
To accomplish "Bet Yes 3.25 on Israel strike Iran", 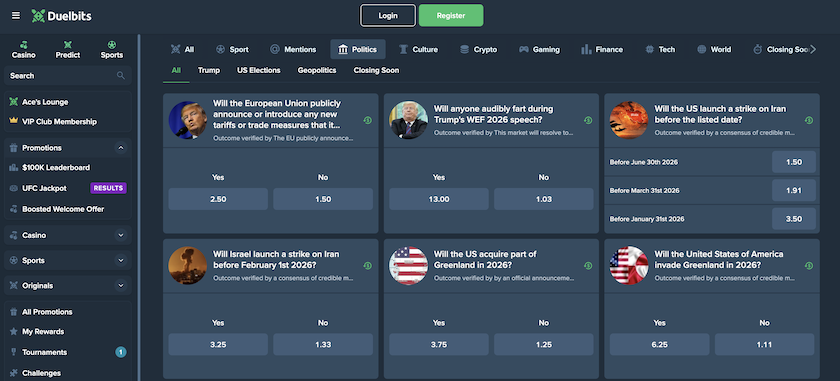I will (218, 345).
